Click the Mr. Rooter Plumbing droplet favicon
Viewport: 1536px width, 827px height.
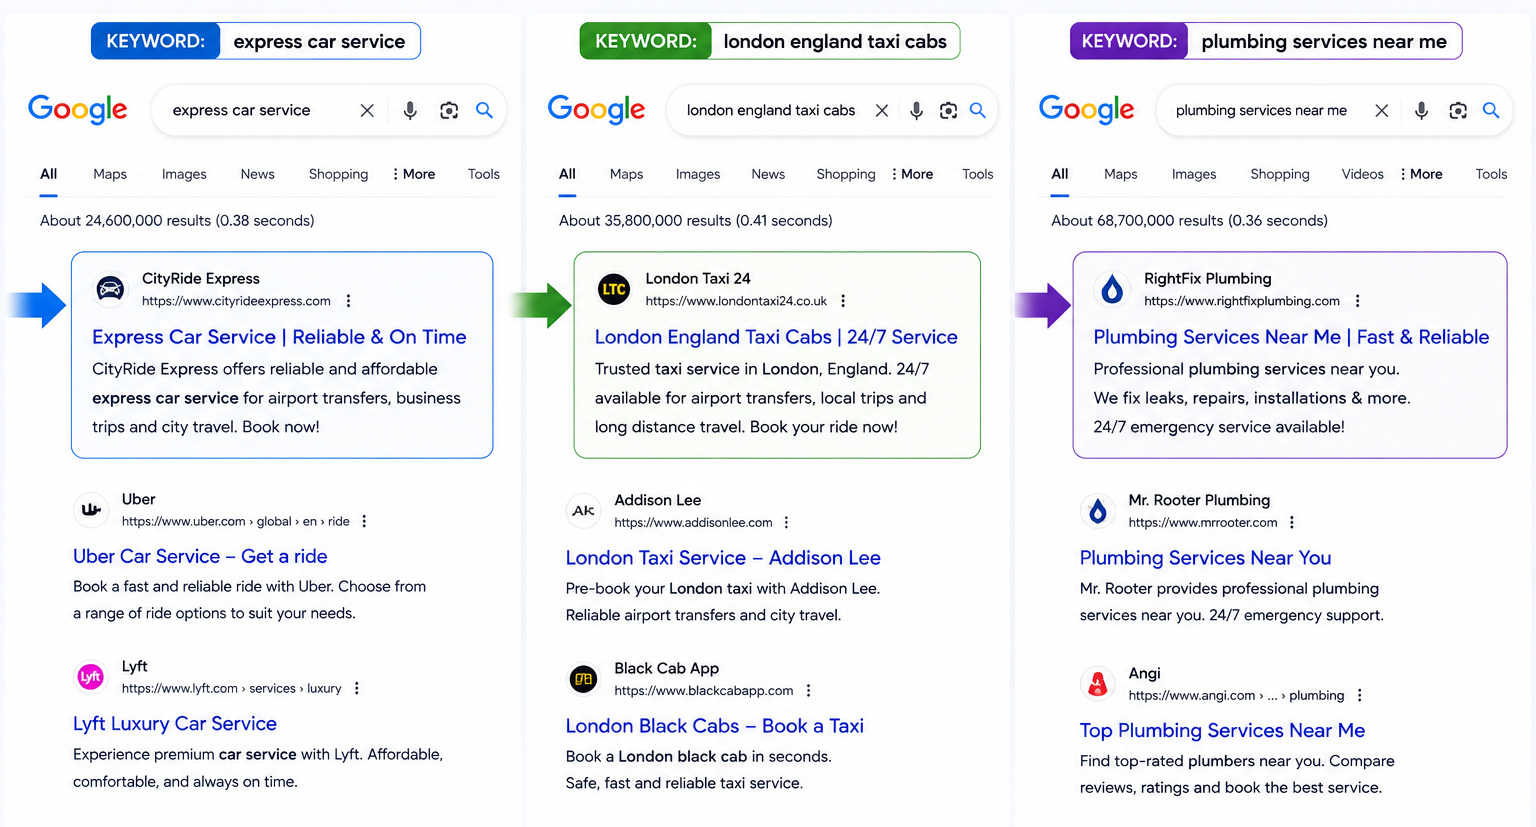tap(1097, 511)
